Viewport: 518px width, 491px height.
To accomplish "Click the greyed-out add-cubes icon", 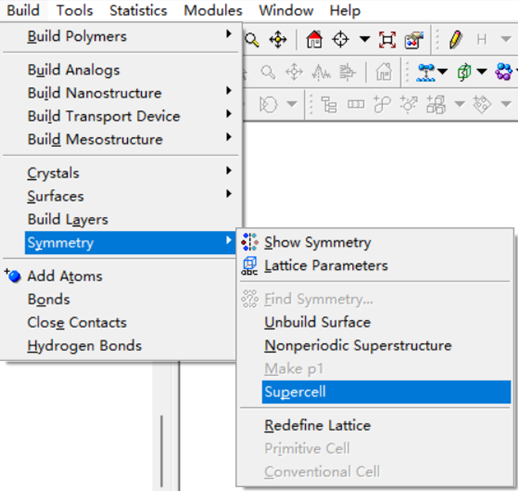I will click(436, 104).
